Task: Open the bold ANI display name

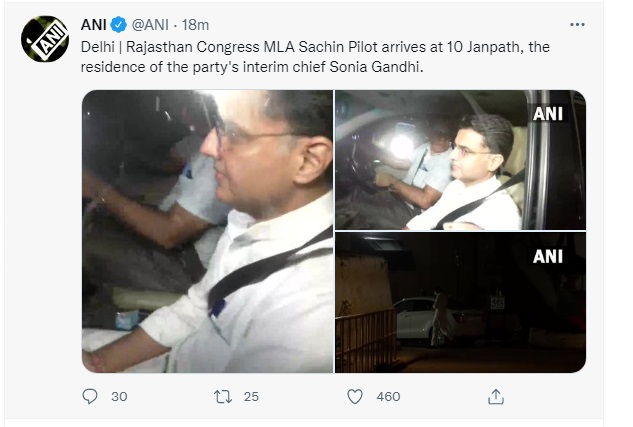Action: [x=96, y=24]
